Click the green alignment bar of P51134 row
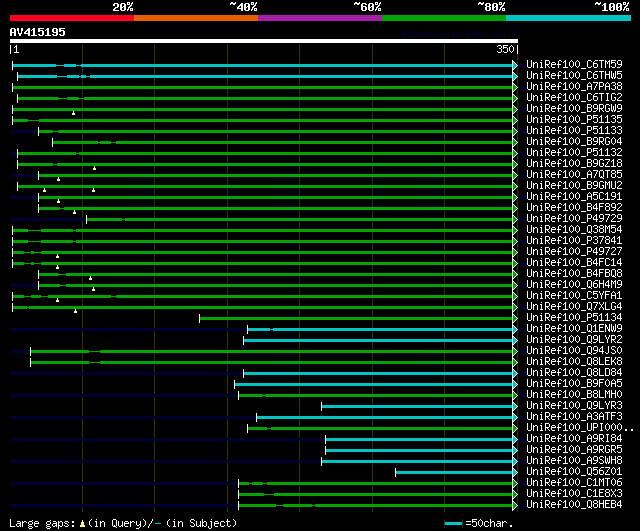 tap(356, 318)
